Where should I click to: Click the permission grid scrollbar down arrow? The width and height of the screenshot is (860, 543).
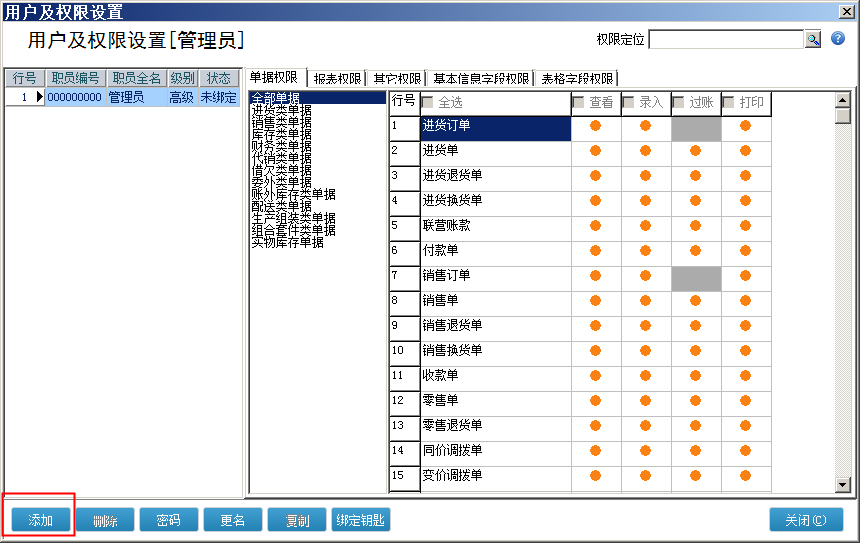coord(842,485)
